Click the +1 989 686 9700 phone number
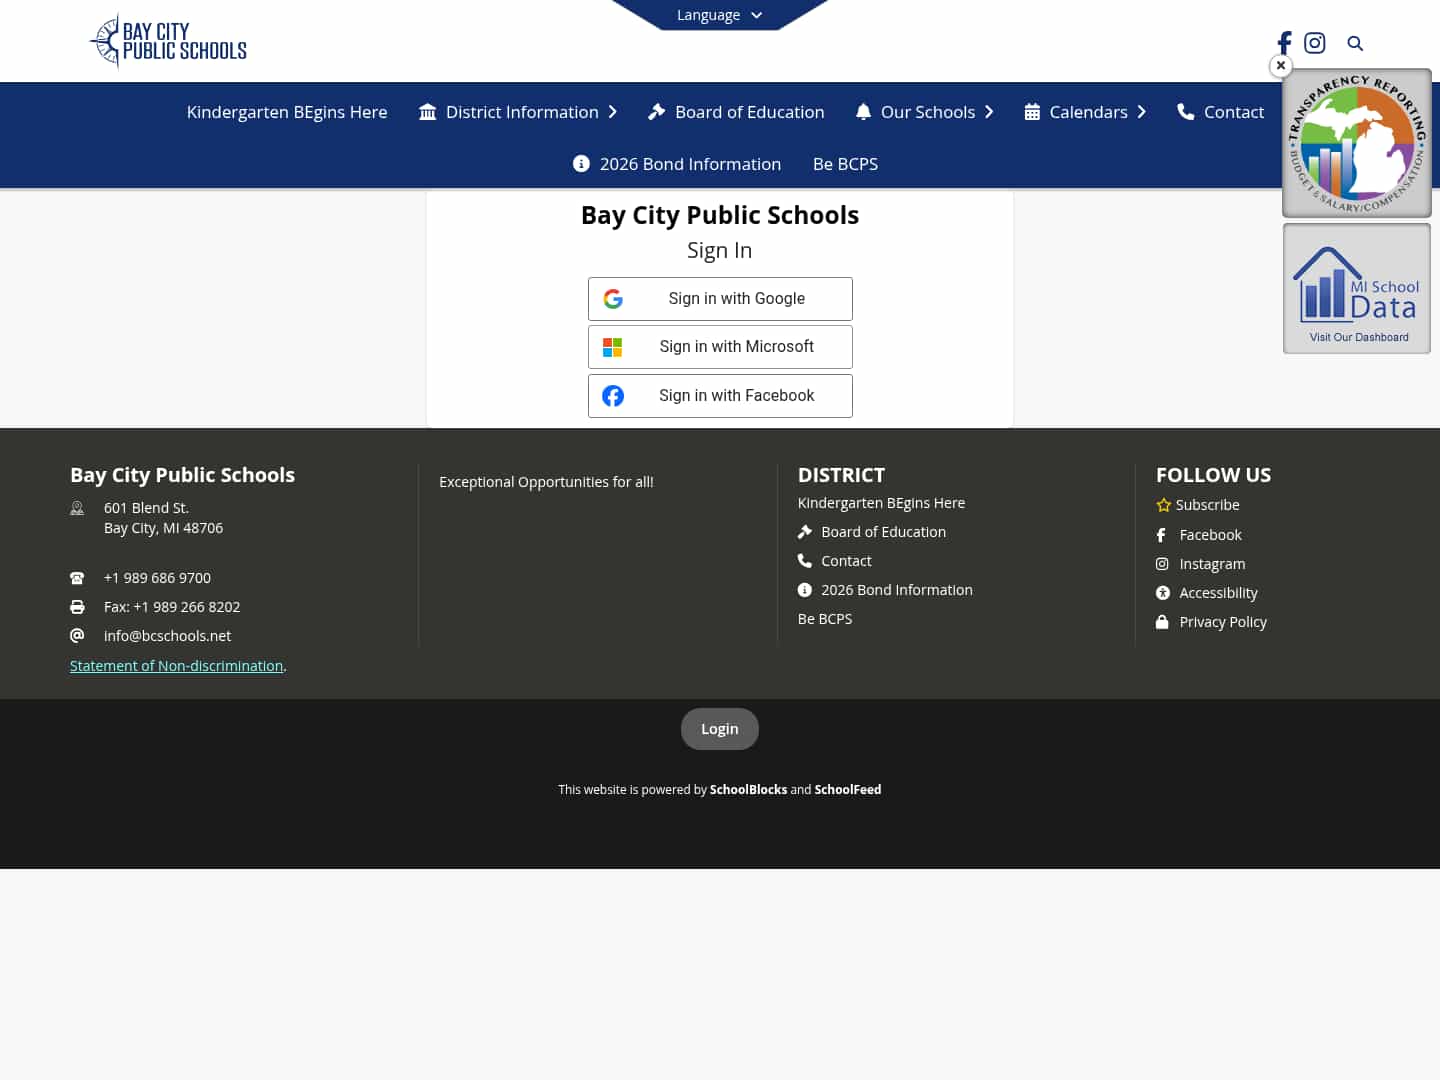Image resolution: width=1440 pixels, height=1080 pixels. coord(157,578)
